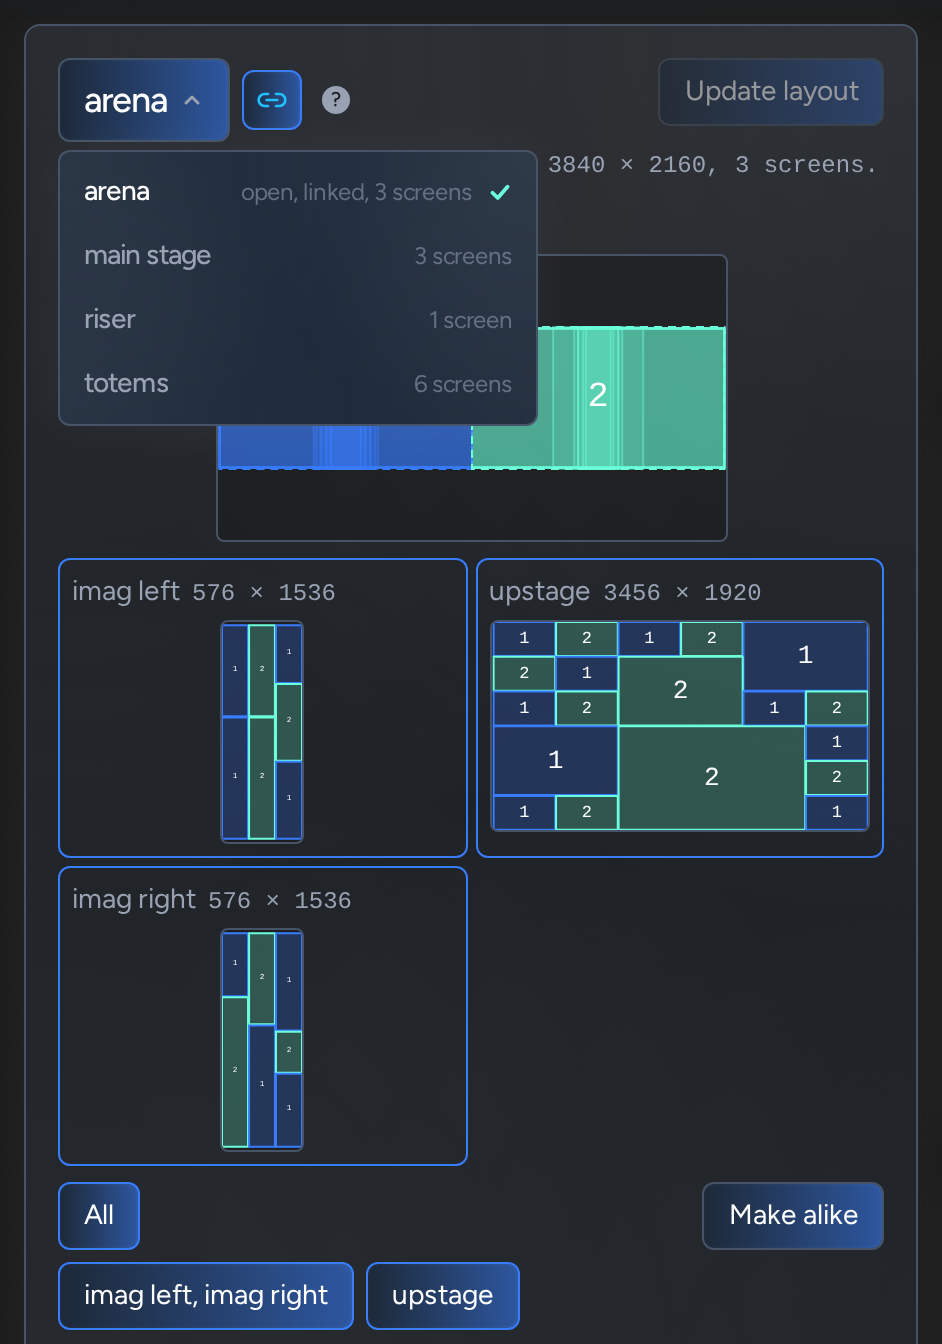942x1344 pixels.
Task: Click the Update layout button
Action: 771,92
